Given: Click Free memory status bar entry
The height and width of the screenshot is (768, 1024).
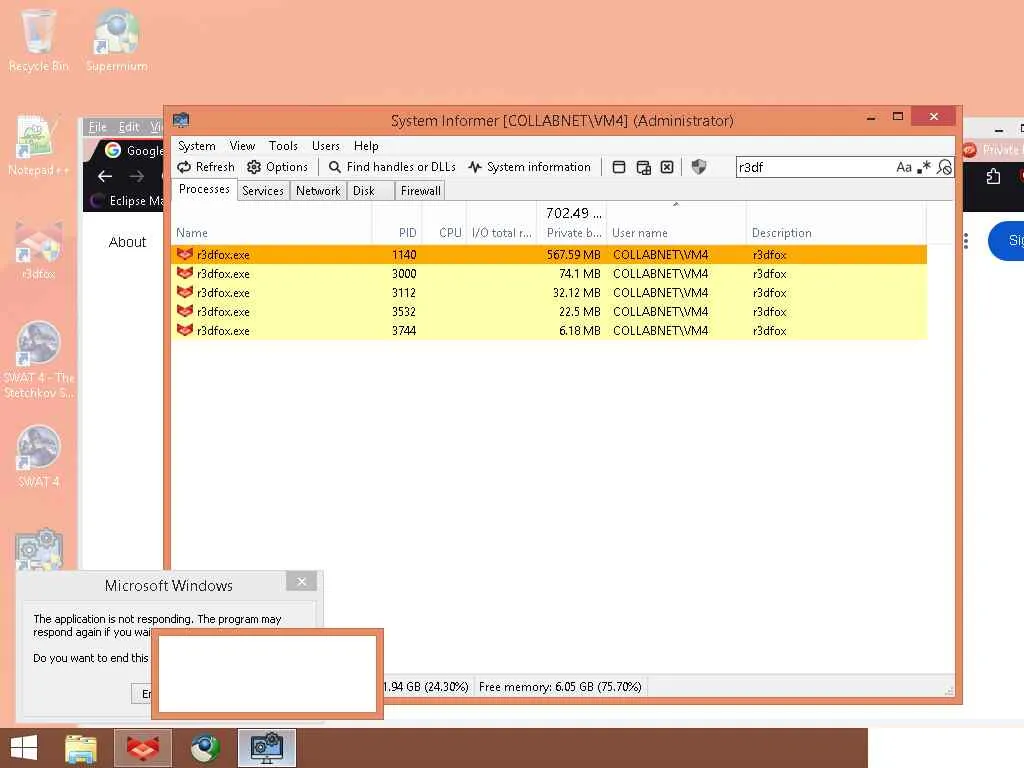Looking at the screenshot, I should click(x=560, y=687).
